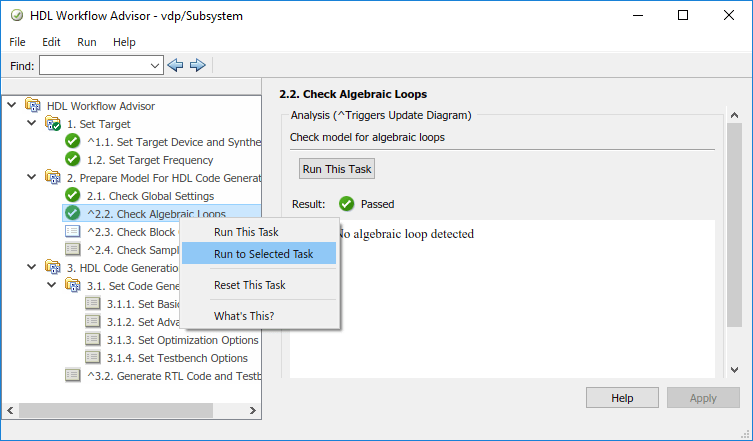The width and height of the screenshot is (753, 441).
Task: Select Reset This Task in context menu
Action: pyautogui.click(x=249, y=285)
